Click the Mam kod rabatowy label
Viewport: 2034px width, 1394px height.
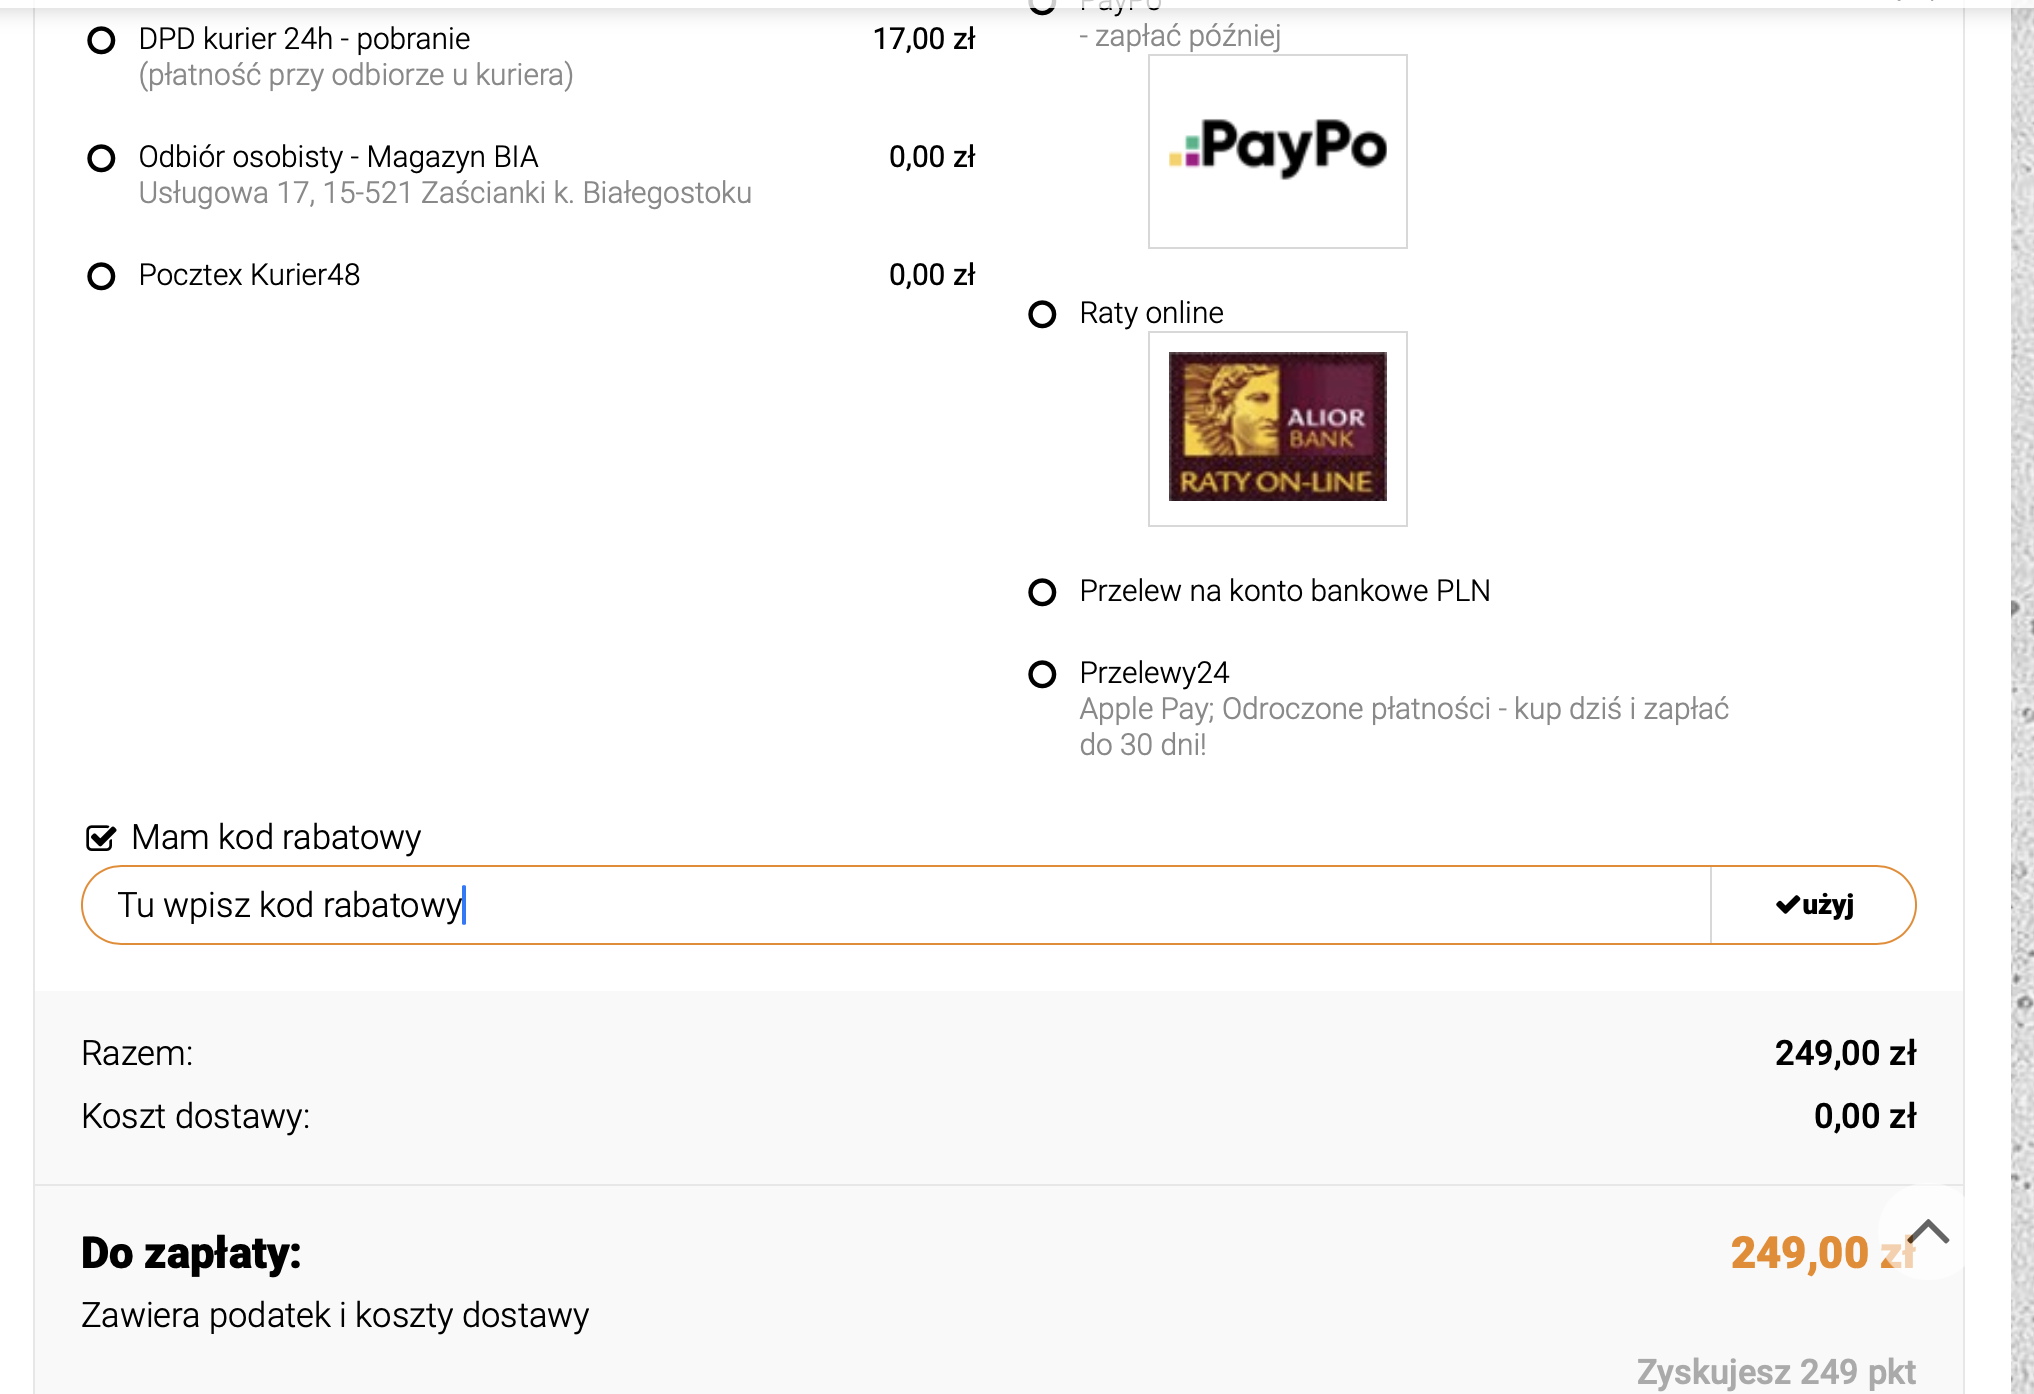[276, 837]
